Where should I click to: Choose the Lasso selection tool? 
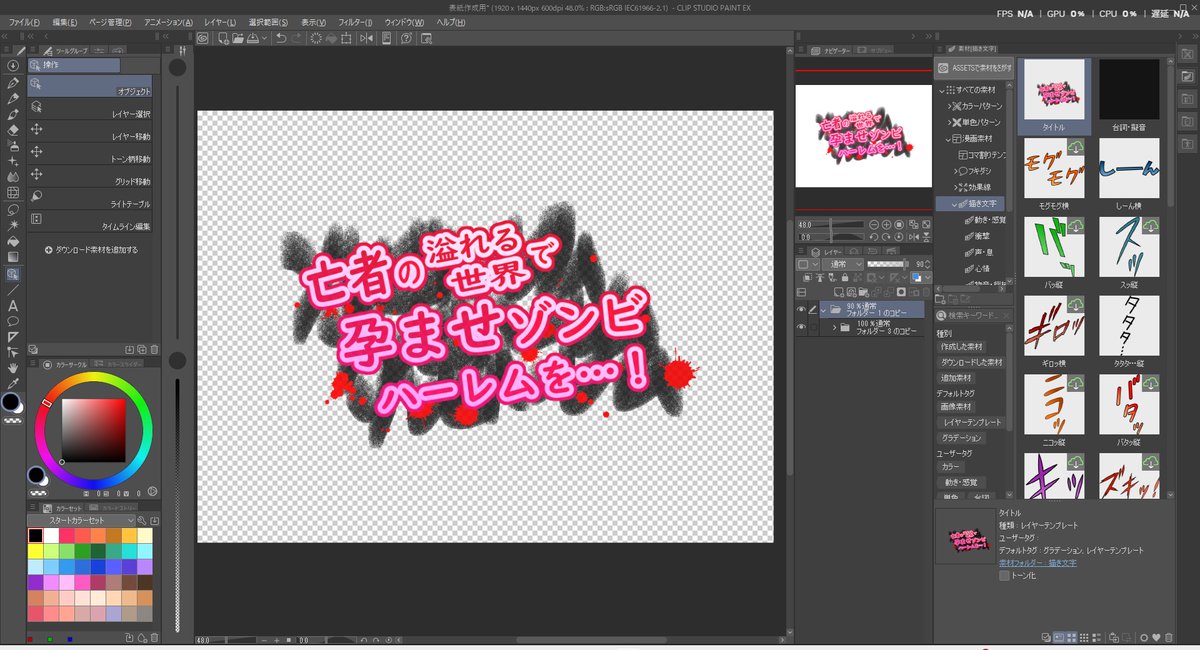[x=13, y=210]
